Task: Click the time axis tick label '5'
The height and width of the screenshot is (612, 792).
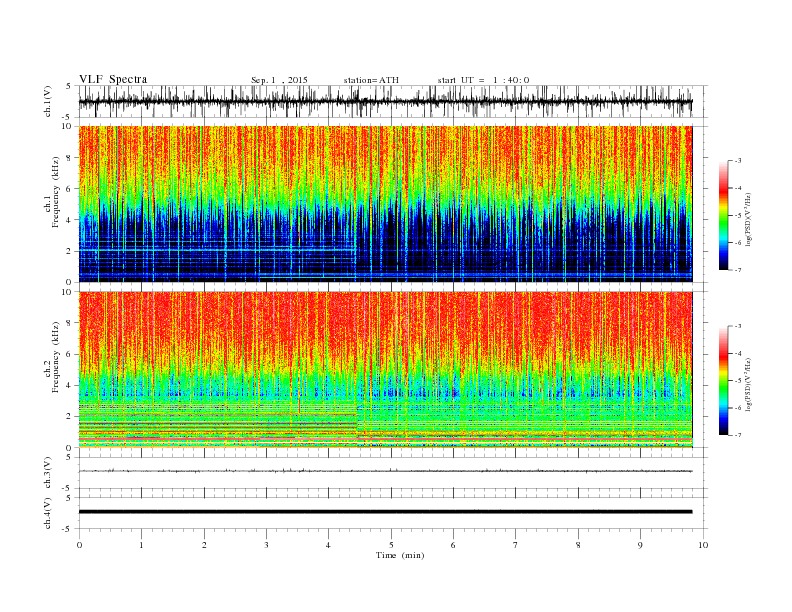Action: 391,545
